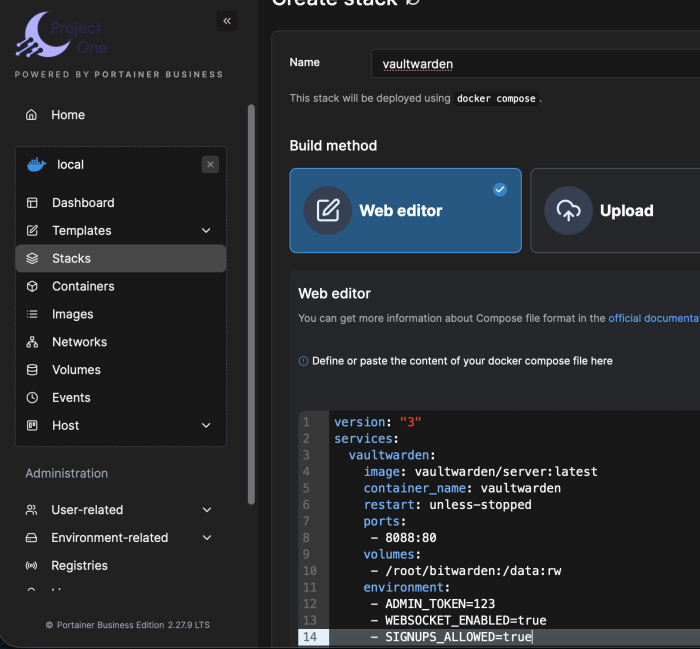Image resolution: width=700 pixels, height=649 pixels.
Task: Click the Host panel icon
Action: point(32,425)
